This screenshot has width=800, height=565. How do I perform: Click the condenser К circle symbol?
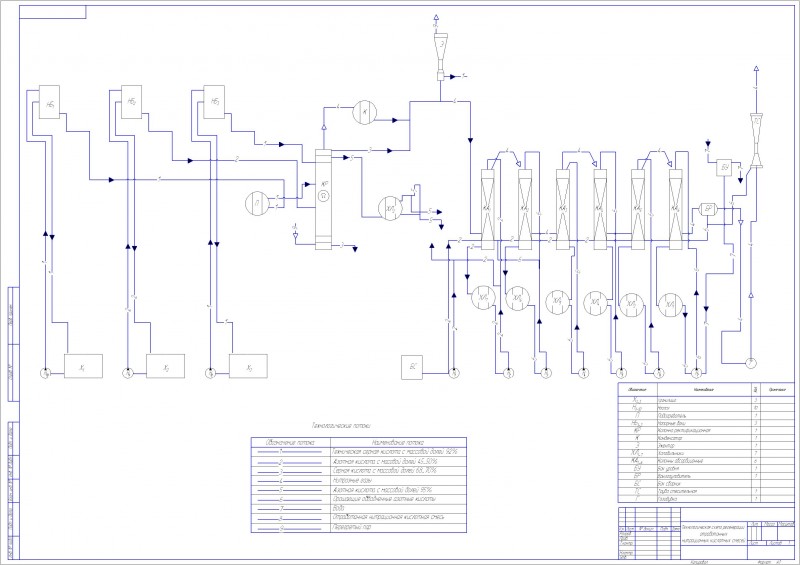tap(365, 112)
